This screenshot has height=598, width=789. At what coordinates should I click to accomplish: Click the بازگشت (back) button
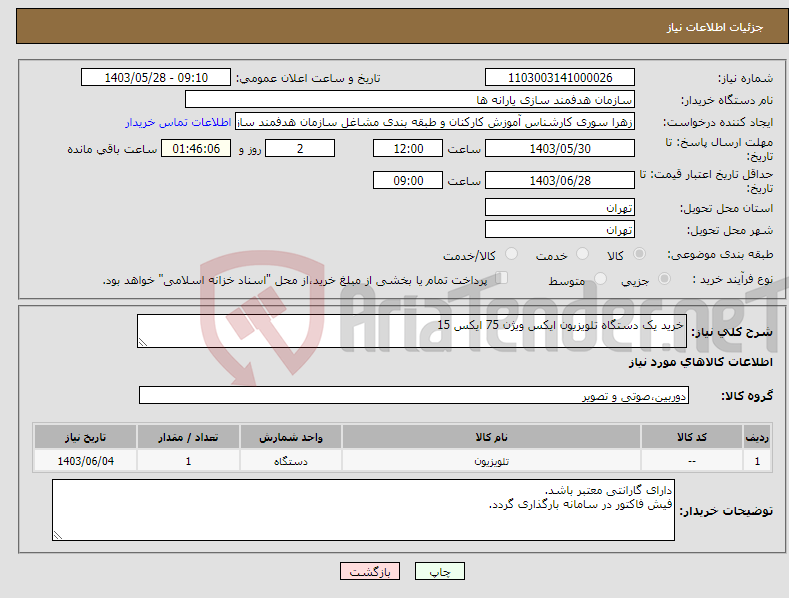[x=370, y=571]
